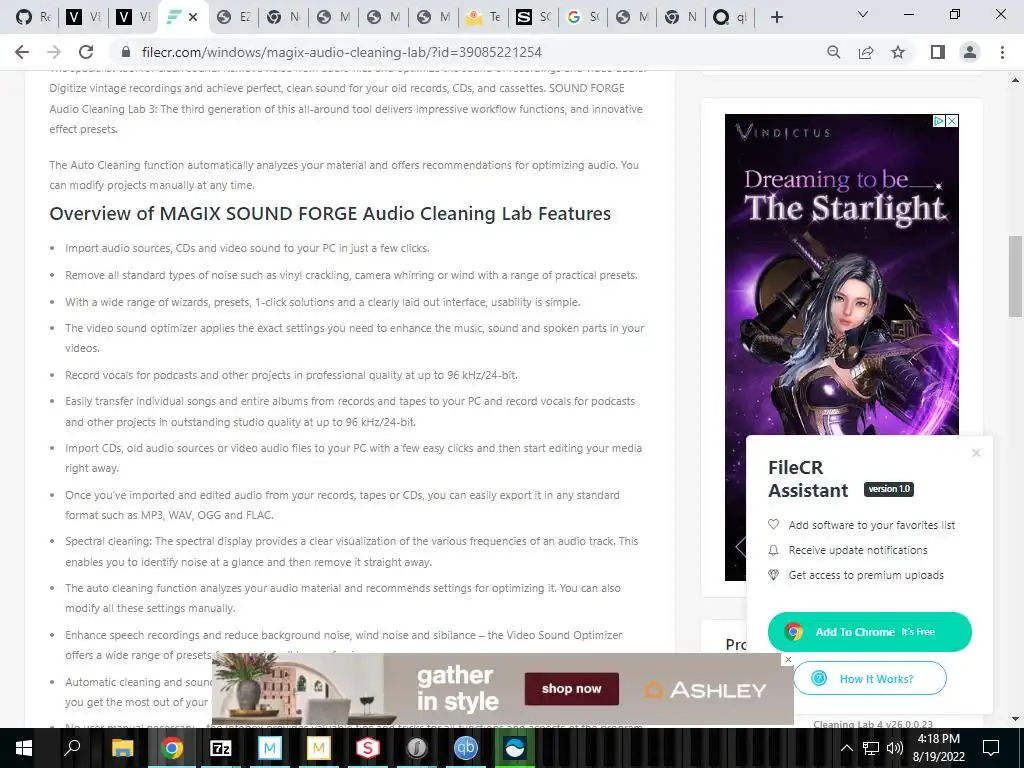The width and height of the screenshot is (1024, 768).
Task: Show hidden system tray icons
Action: [x=846, y=748]
